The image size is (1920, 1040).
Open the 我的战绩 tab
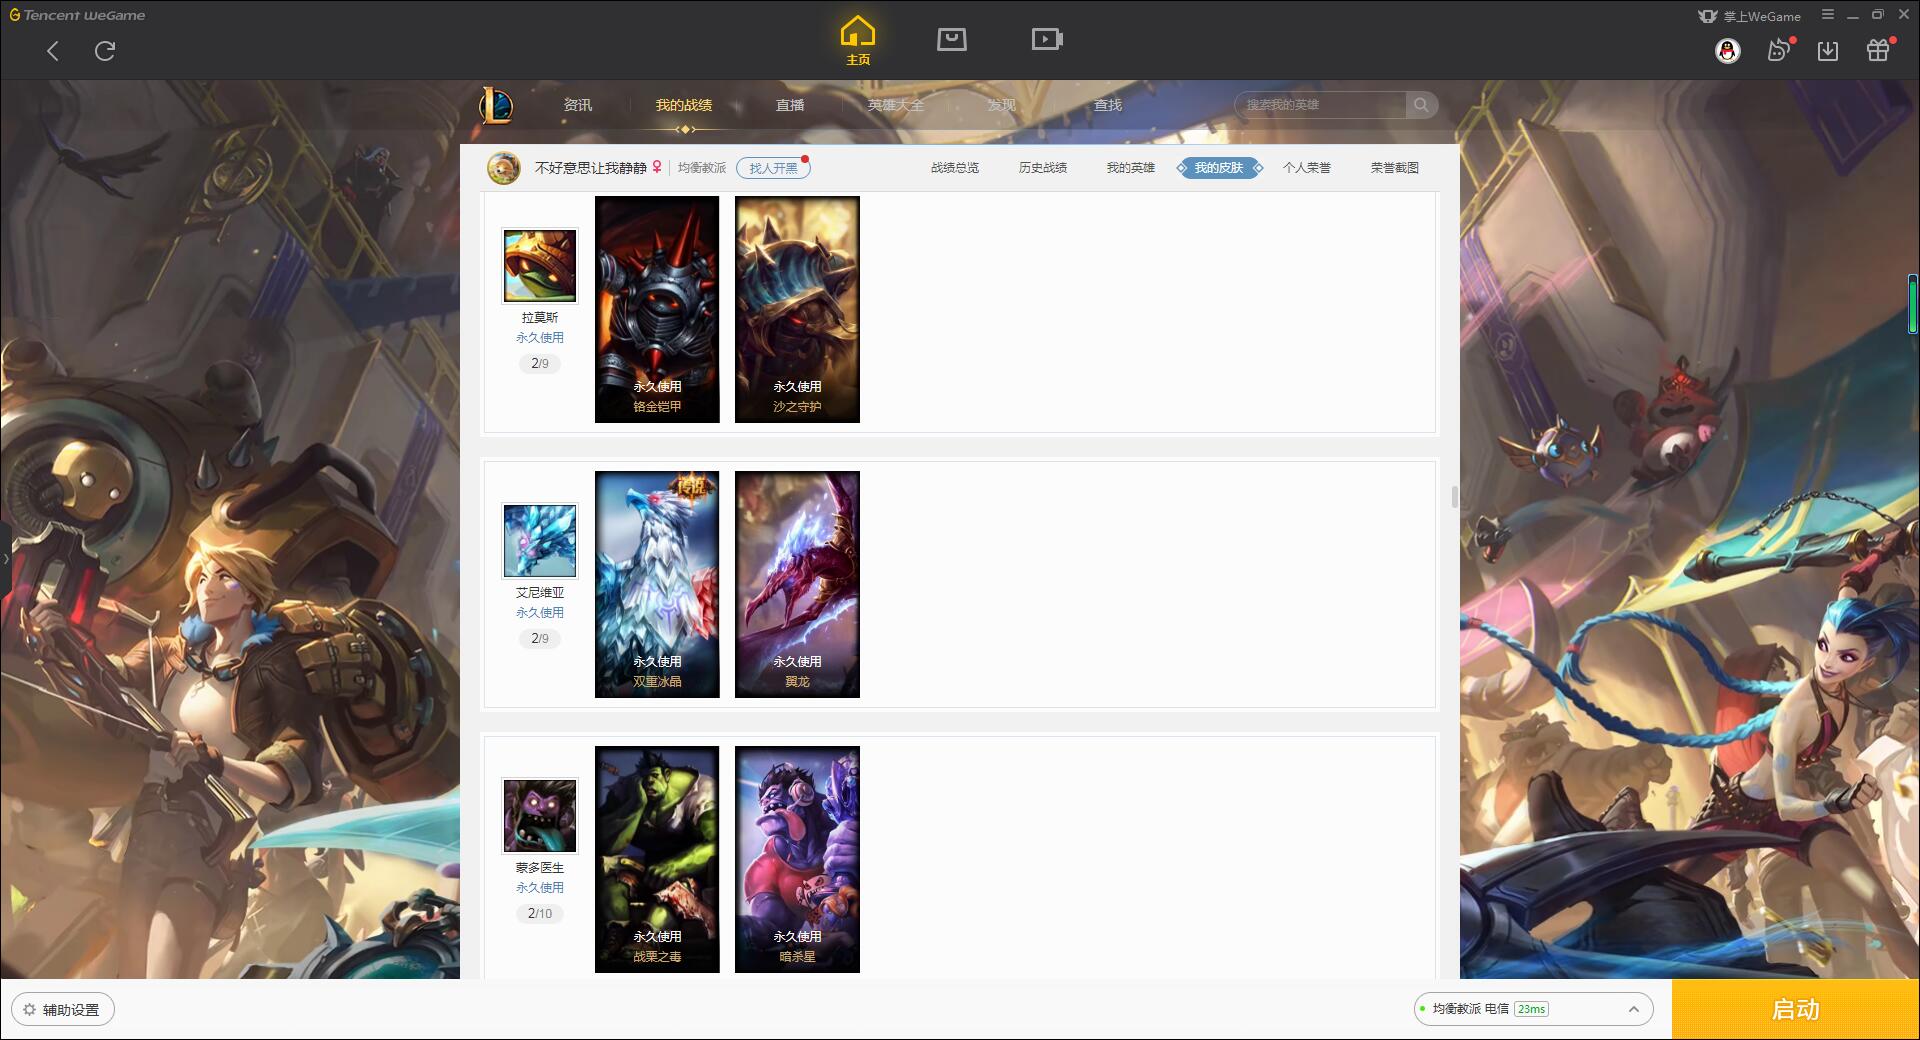point(684,105)
